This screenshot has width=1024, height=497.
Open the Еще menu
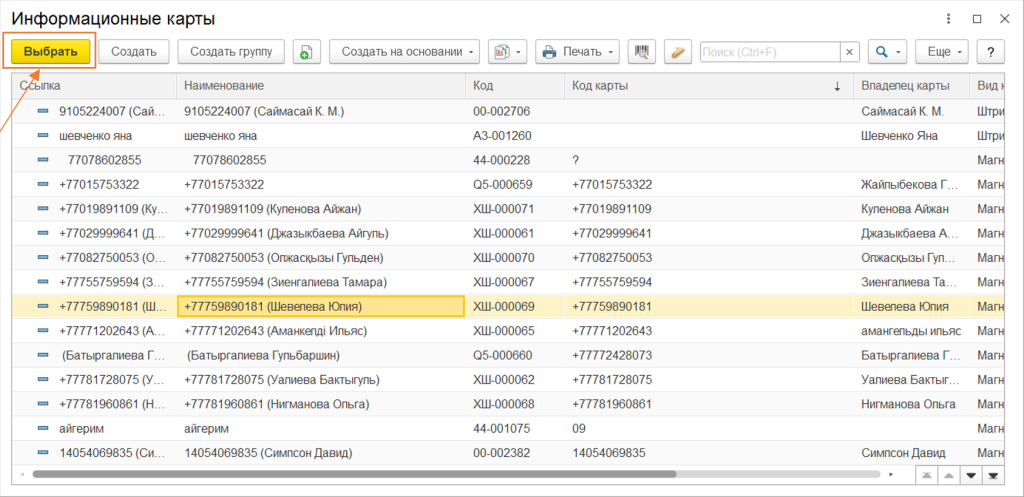pos(942,52)
